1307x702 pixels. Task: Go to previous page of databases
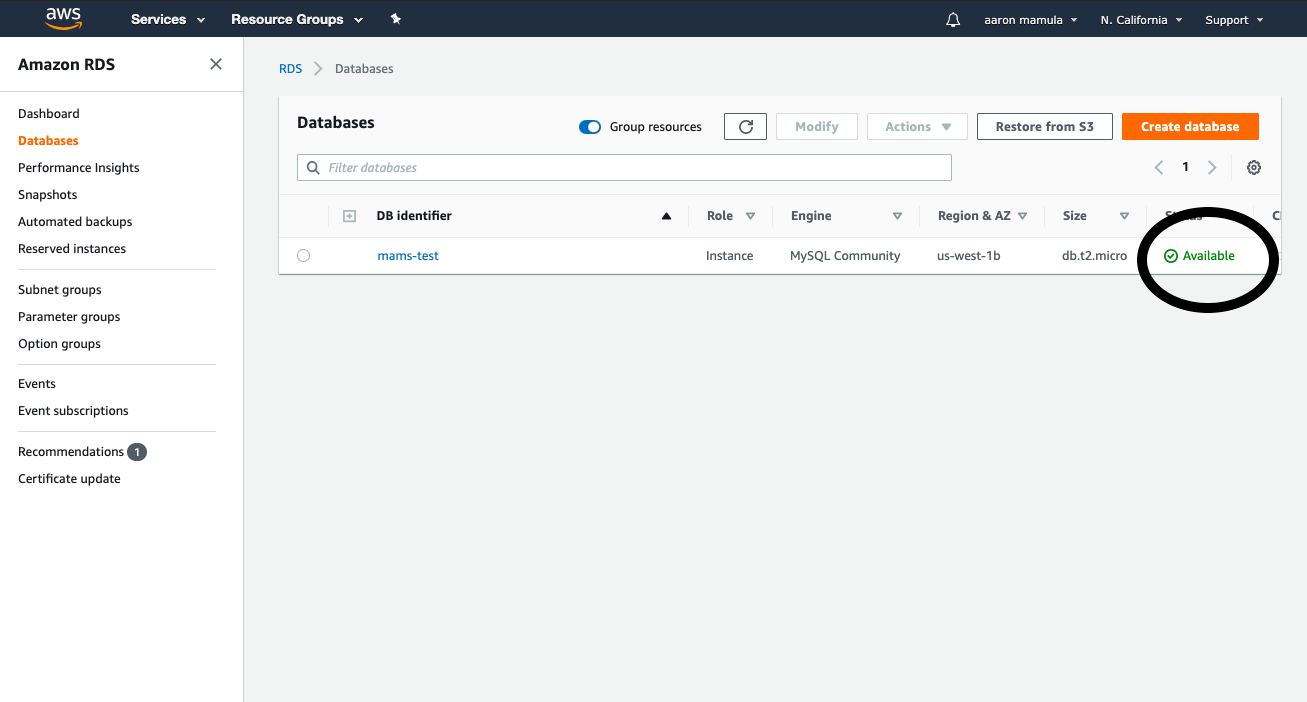pyautogui.click(x=1159, y=168)
